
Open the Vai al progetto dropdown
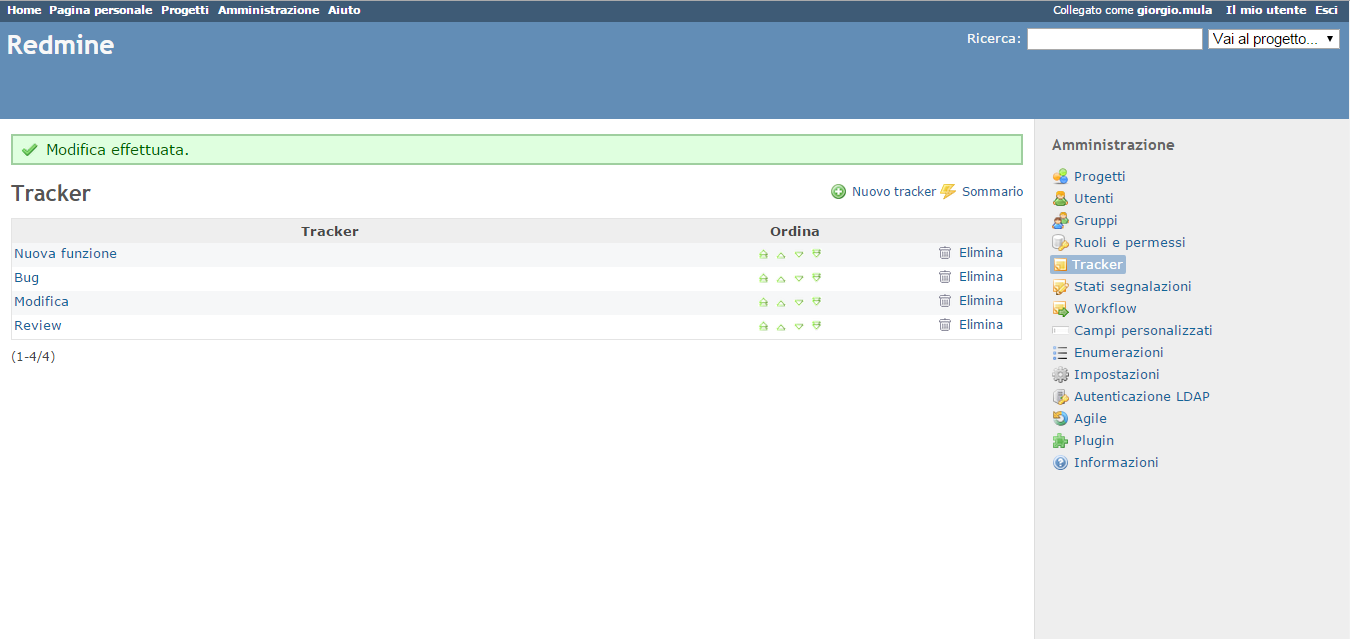1273,39
